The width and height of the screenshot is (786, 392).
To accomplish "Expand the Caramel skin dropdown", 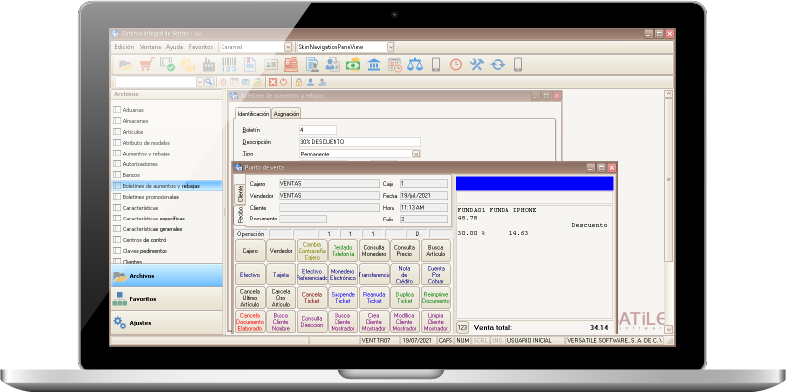I will click(x=288, y=47).
